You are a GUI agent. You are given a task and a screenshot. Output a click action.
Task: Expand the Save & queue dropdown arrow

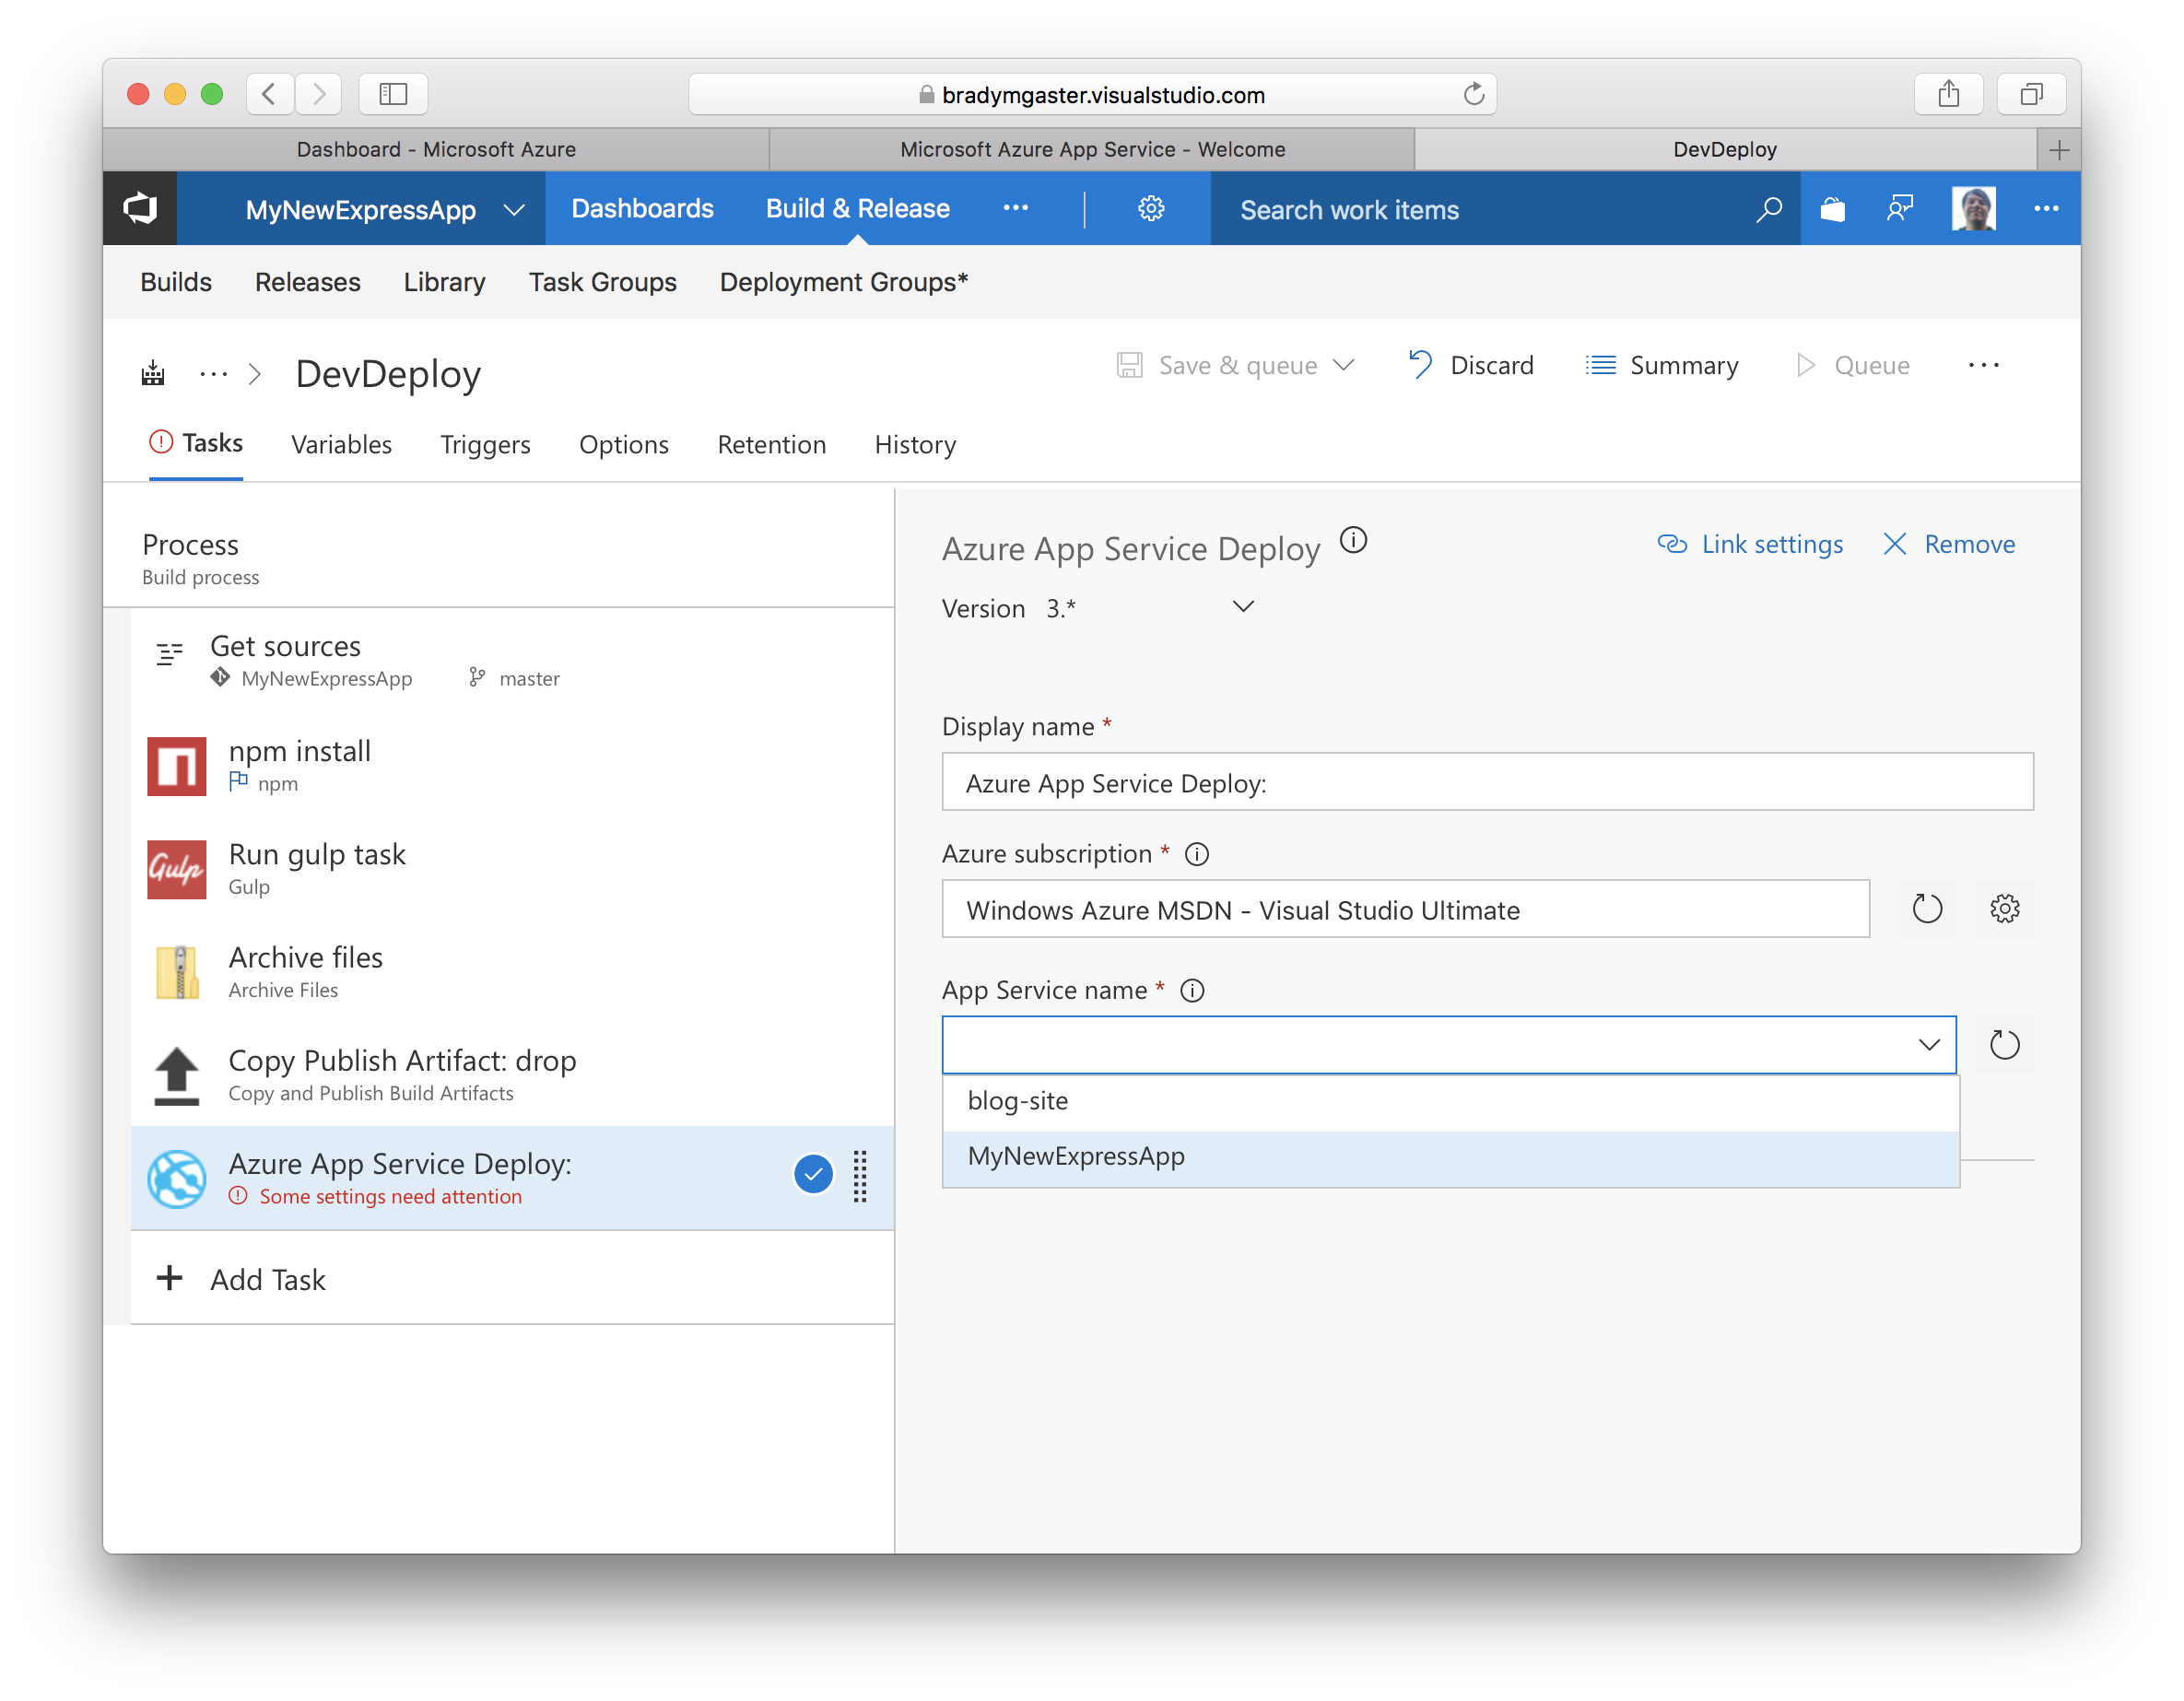point(1344,365)
